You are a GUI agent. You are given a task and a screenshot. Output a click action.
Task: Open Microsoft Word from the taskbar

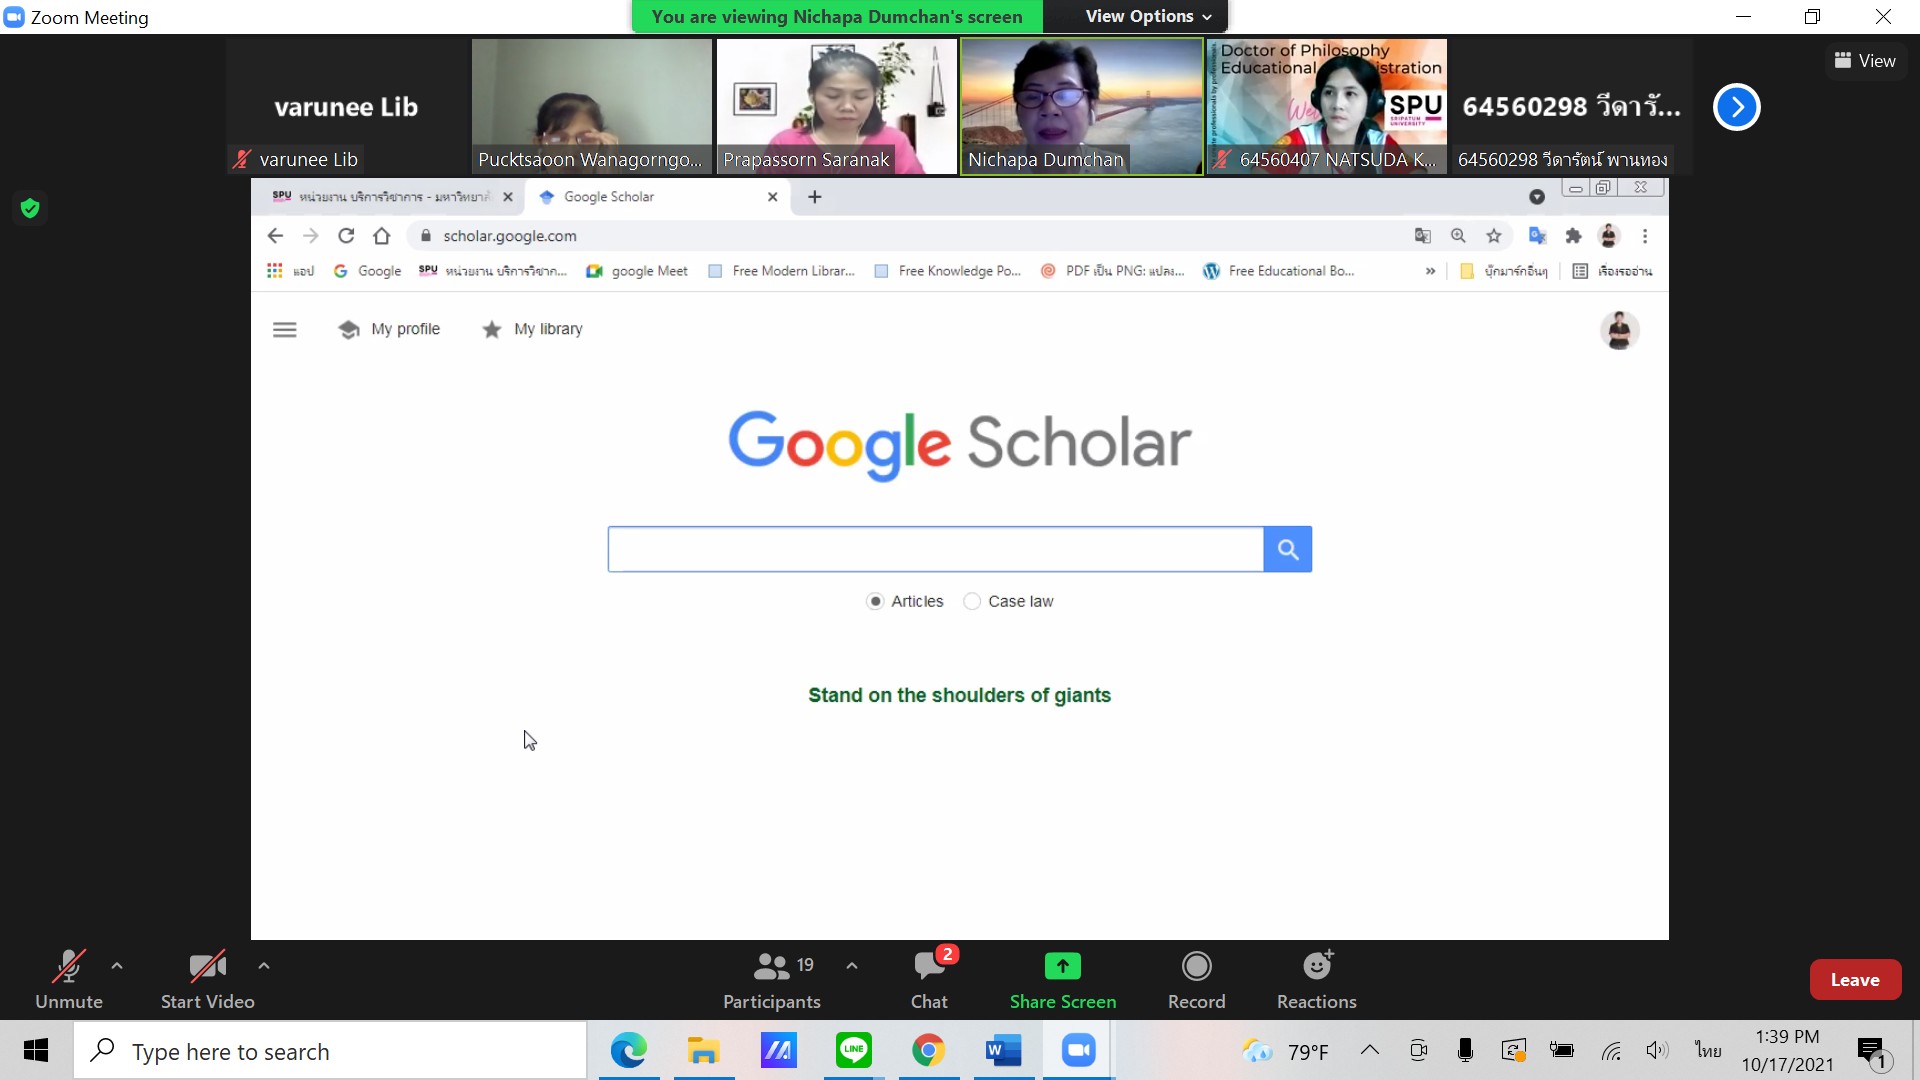pyautogui.click(x=1004, y=1051)
